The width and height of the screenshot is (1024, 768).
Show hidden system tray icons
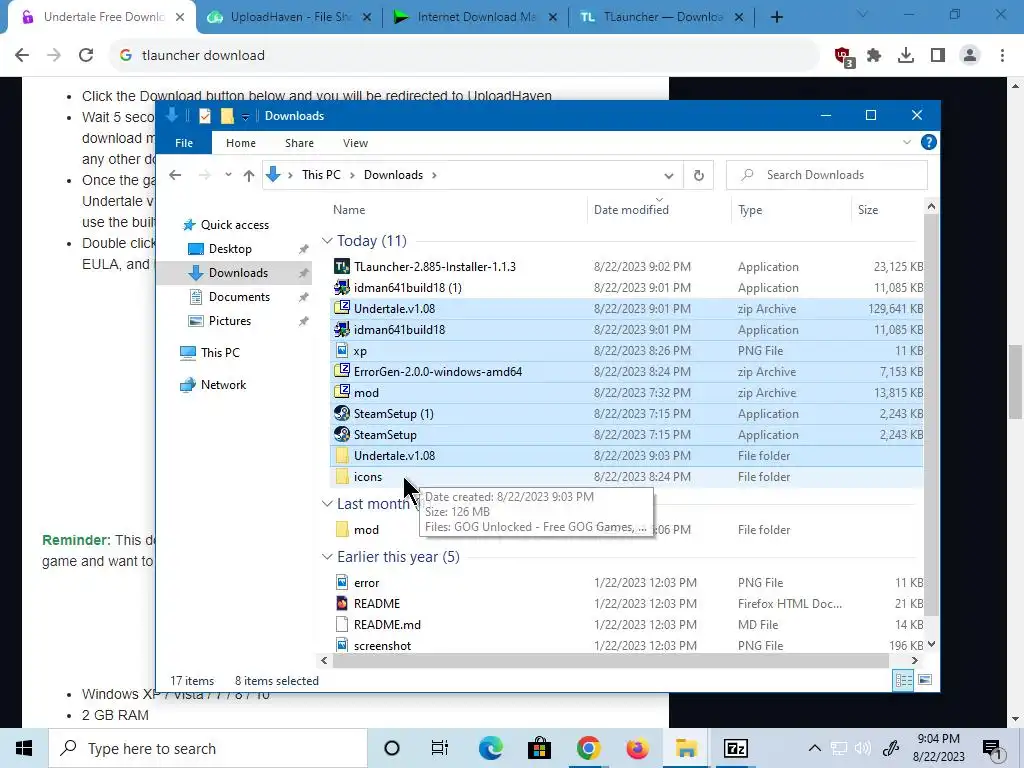[x=814, y=748]
